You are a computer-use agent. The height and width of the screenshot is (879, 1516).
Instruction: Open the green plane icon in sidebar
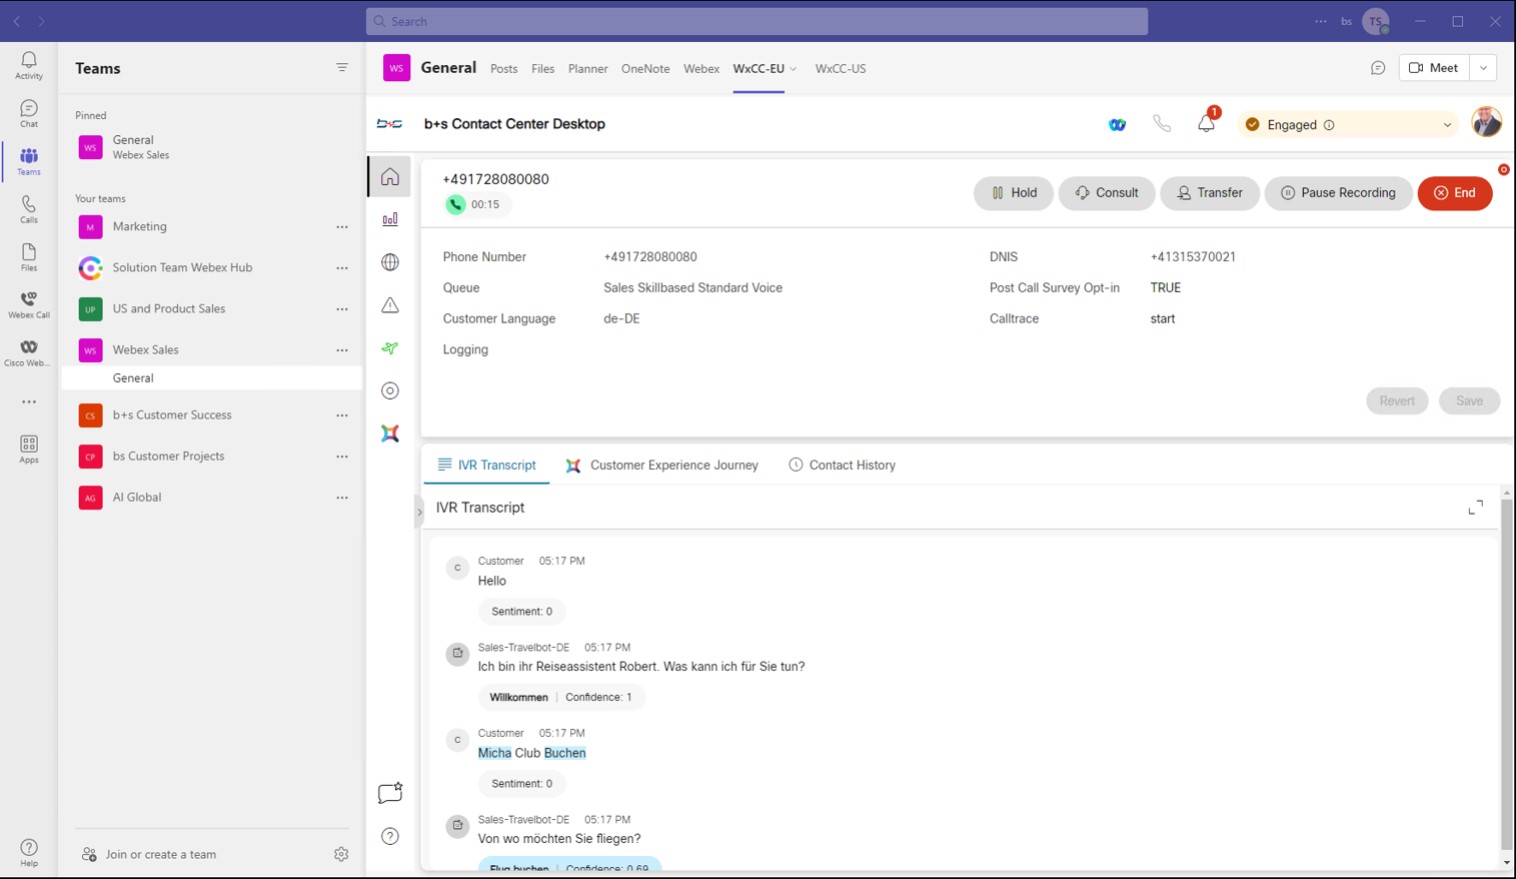pos(390,348)
